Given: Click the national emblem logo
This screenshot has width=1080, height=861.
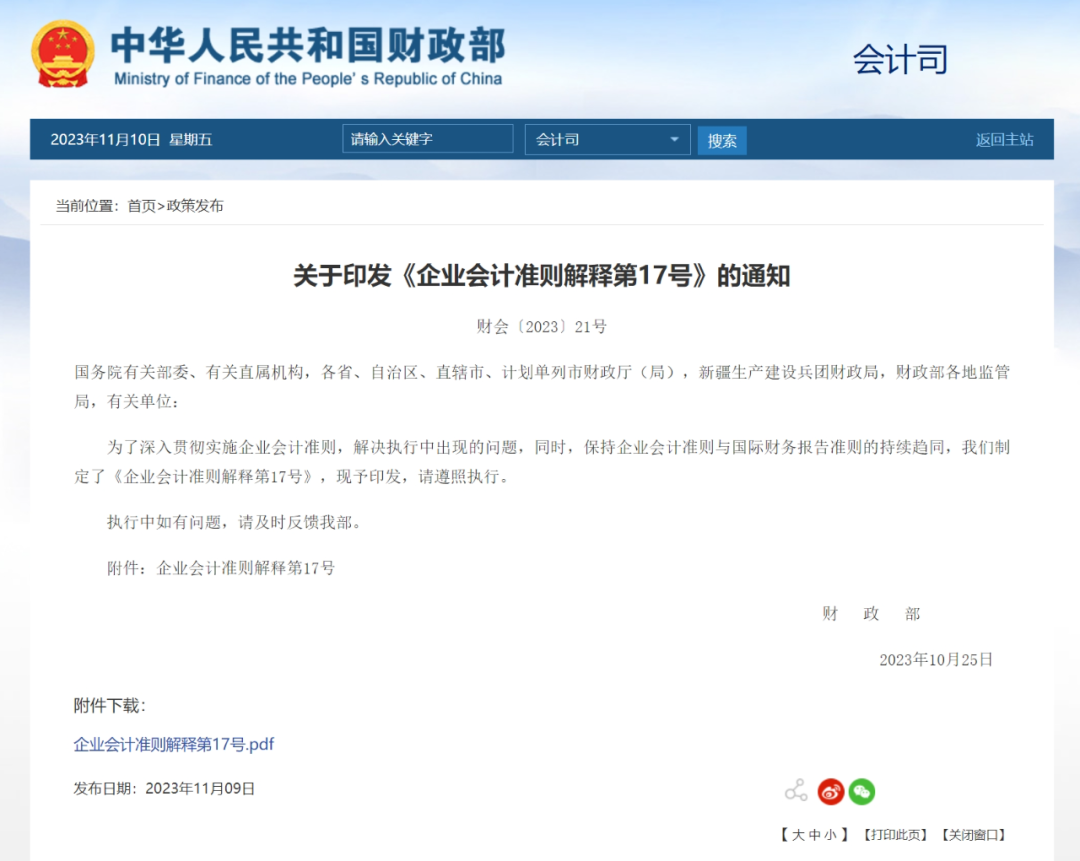Looking at the screenshot, I should pos(63,54).
